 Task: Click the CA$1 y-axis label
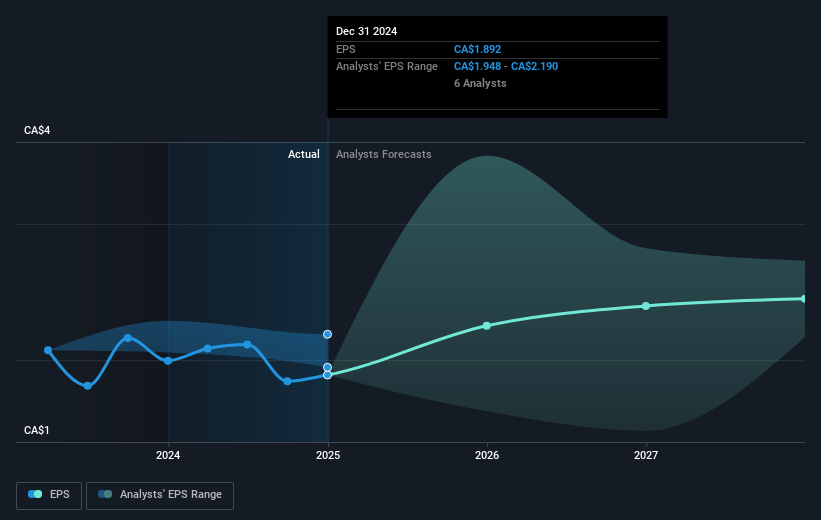pos(37,430)
